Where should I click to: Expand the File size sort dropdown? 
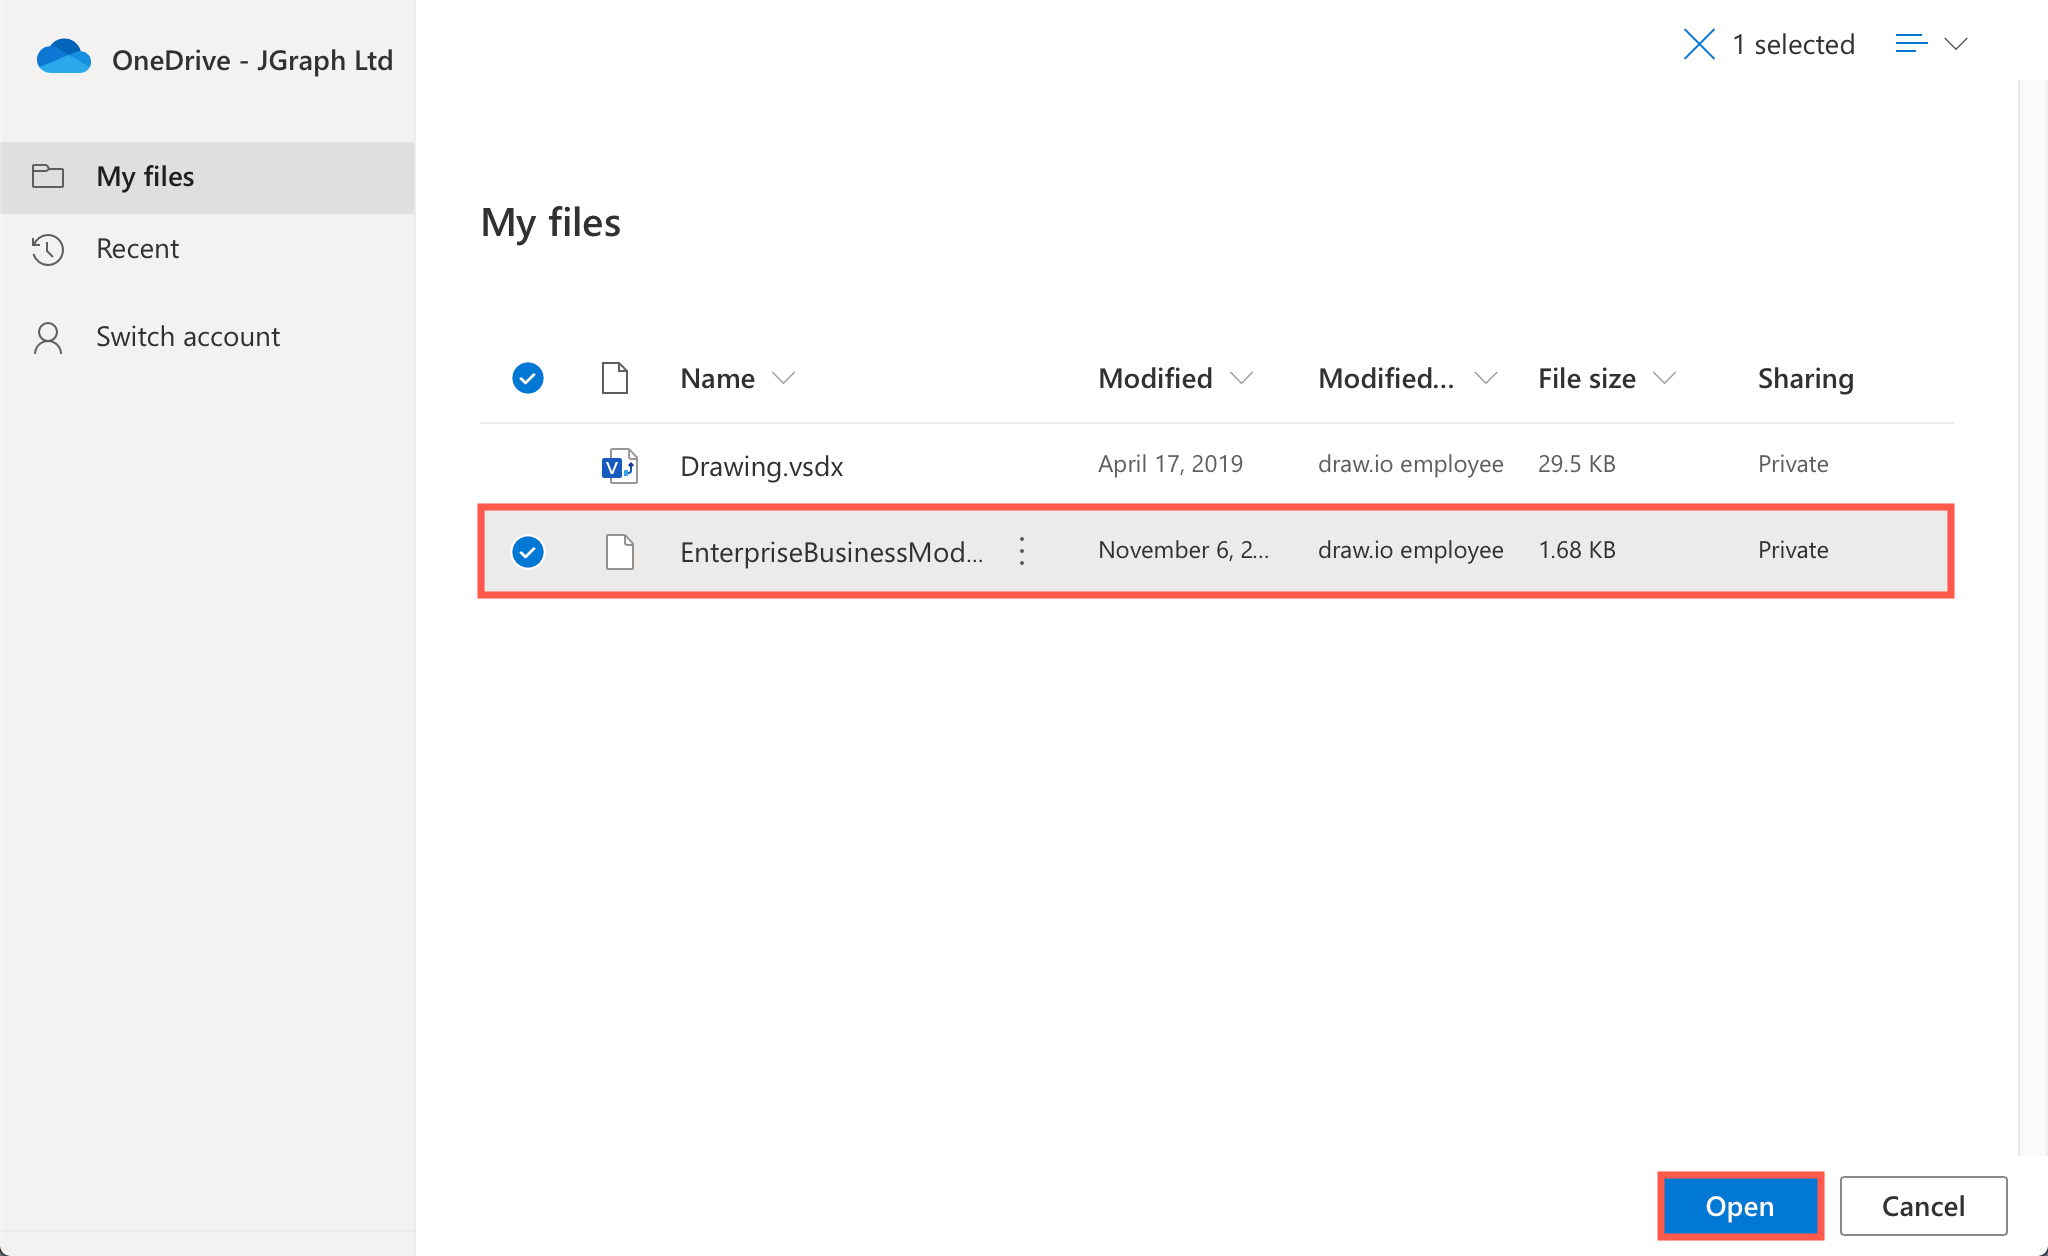coord(1664,378)
